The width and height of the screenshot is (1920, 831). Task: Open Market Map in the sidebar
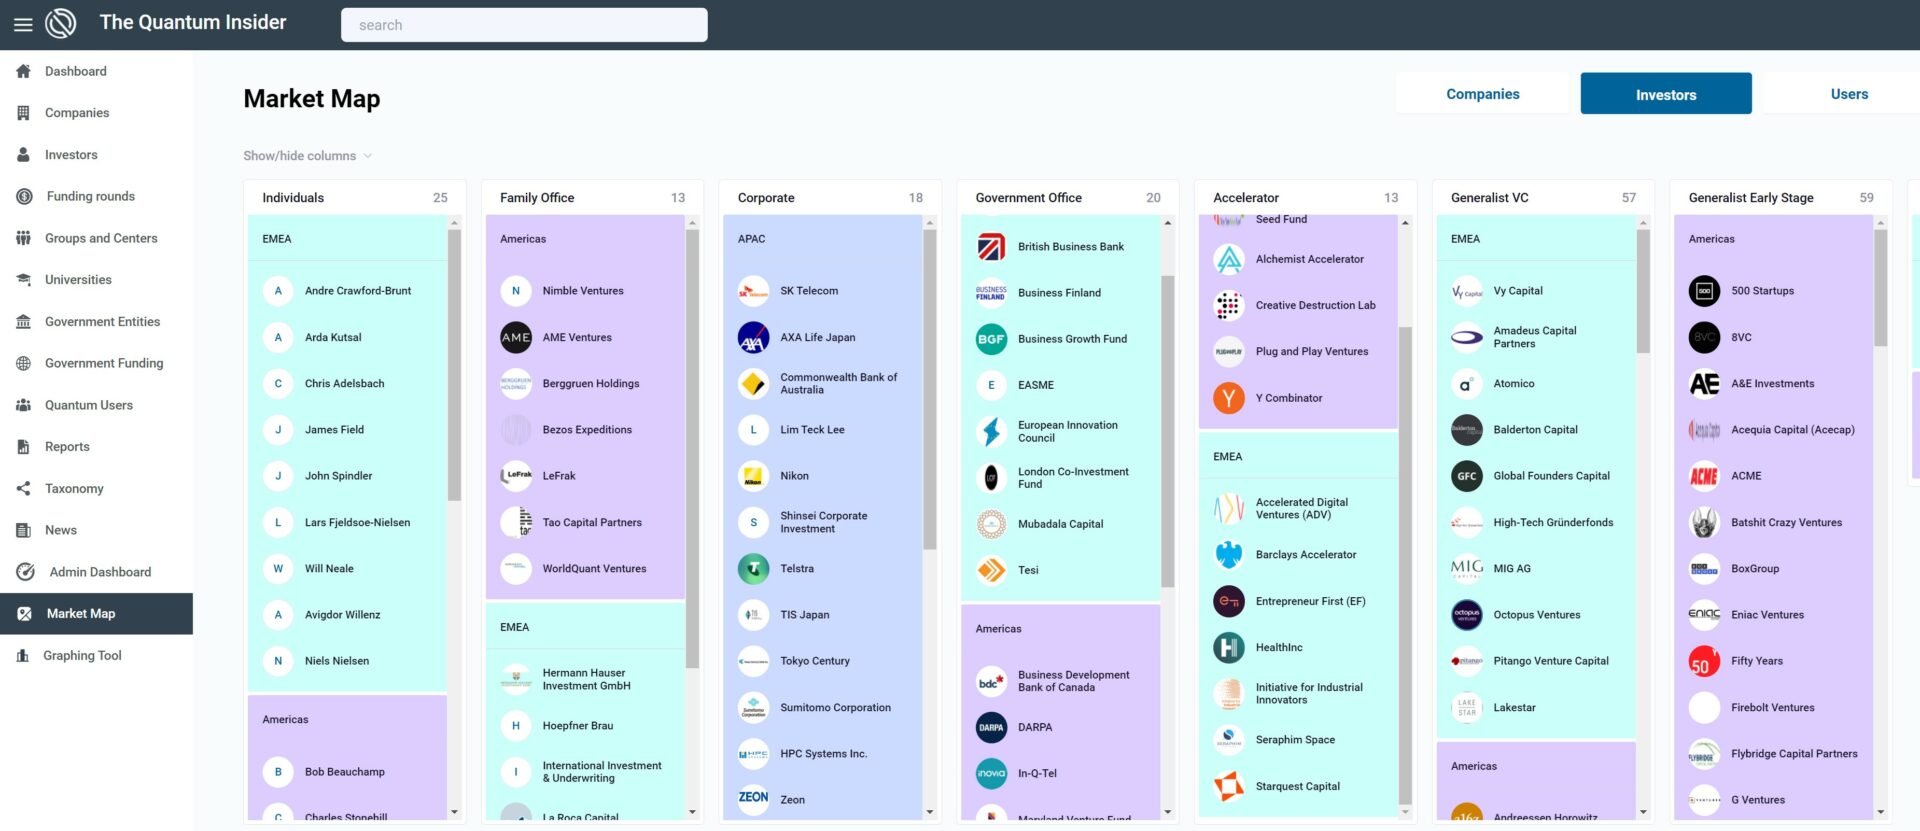[x=96, y=614]
